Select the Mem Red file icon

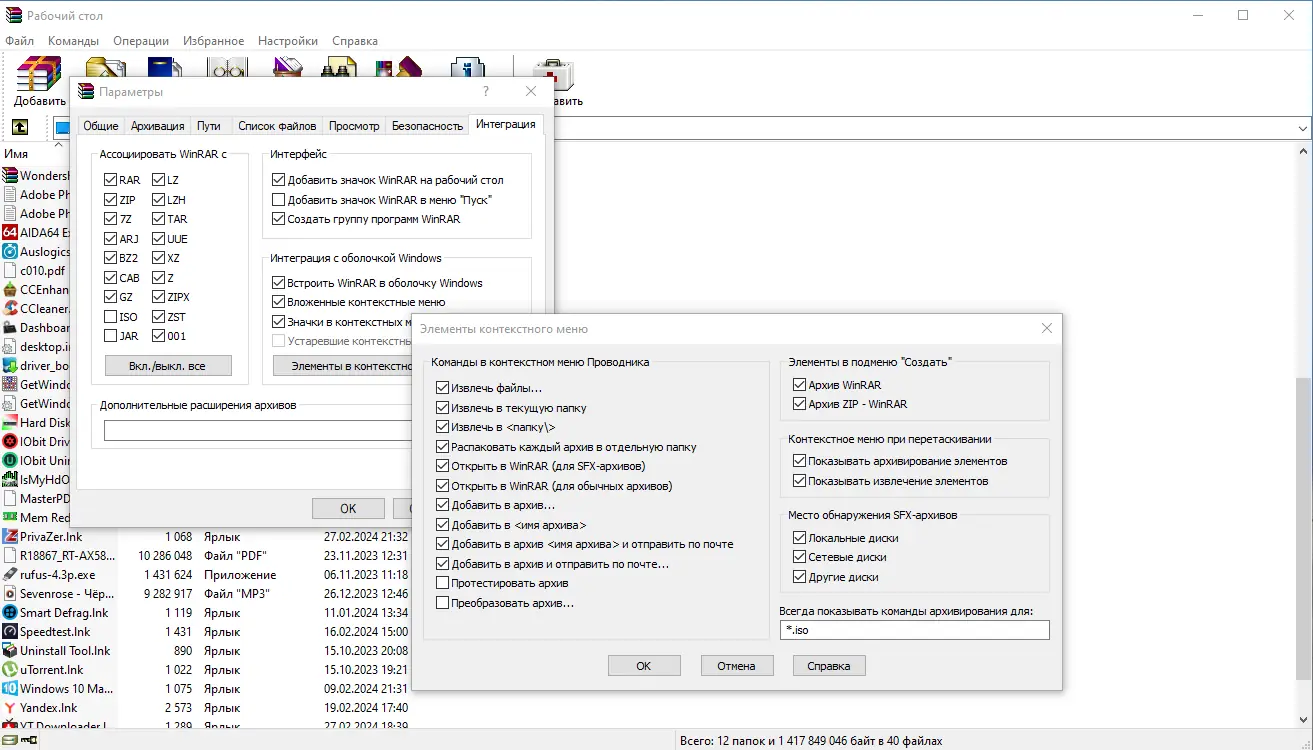click(11, 517)
